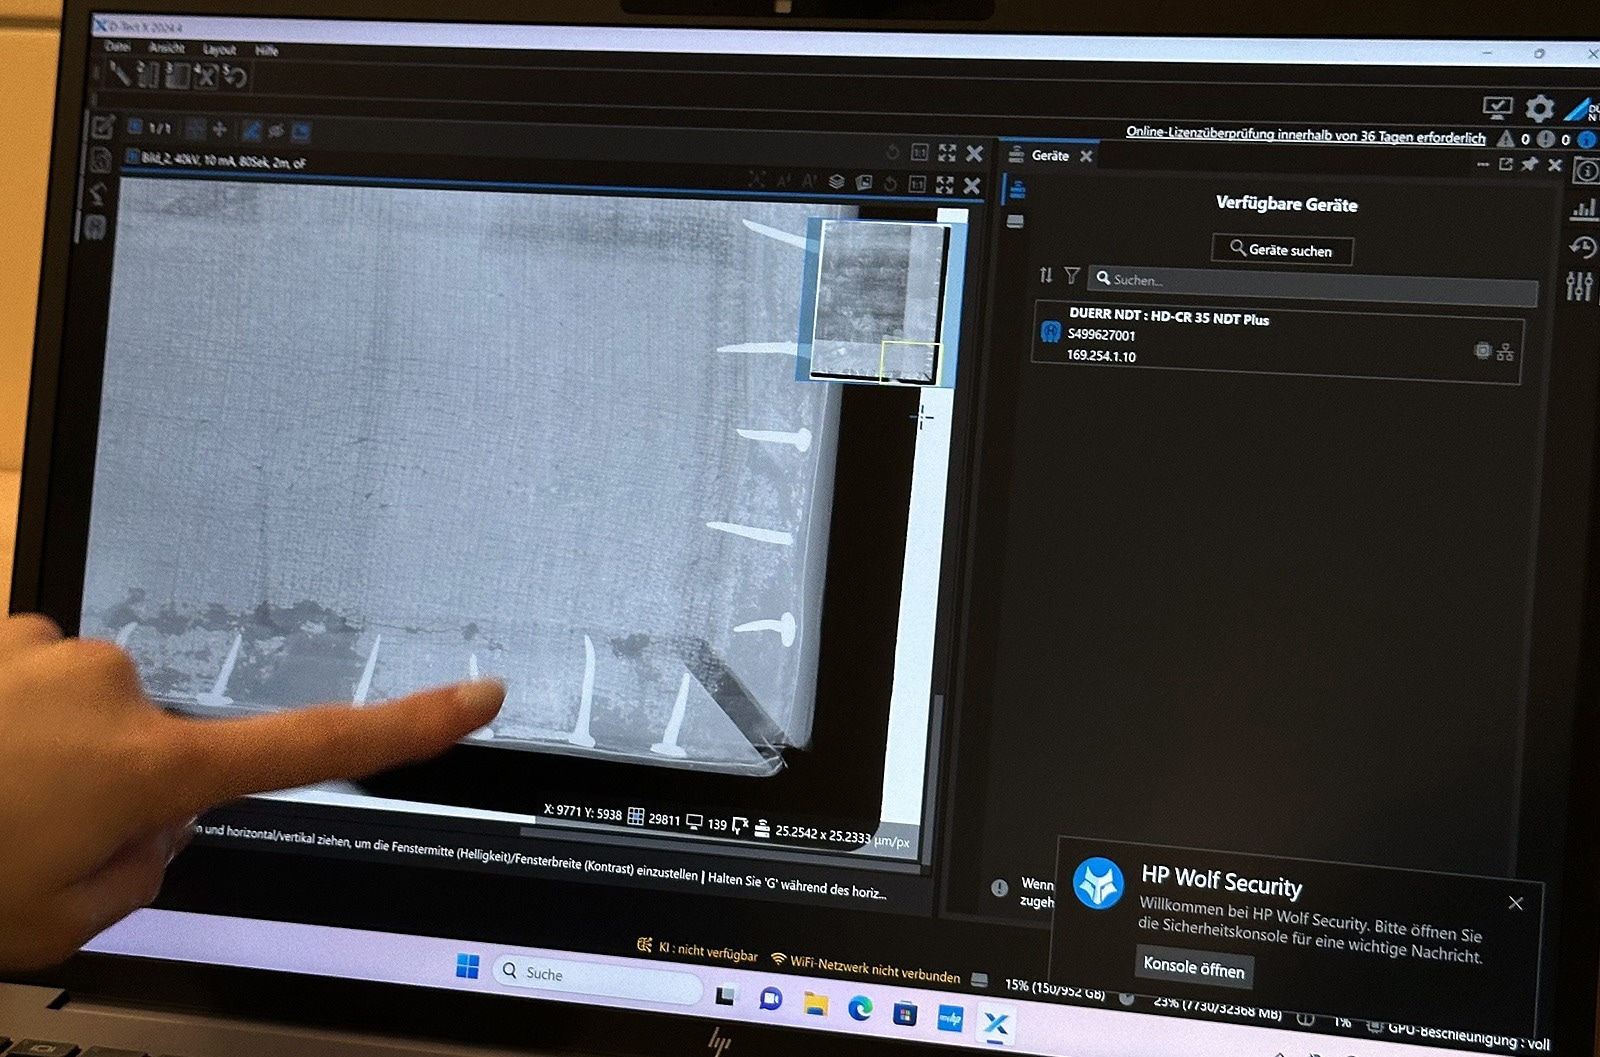Click the layers icon above the X-ray image

[837, 182]
